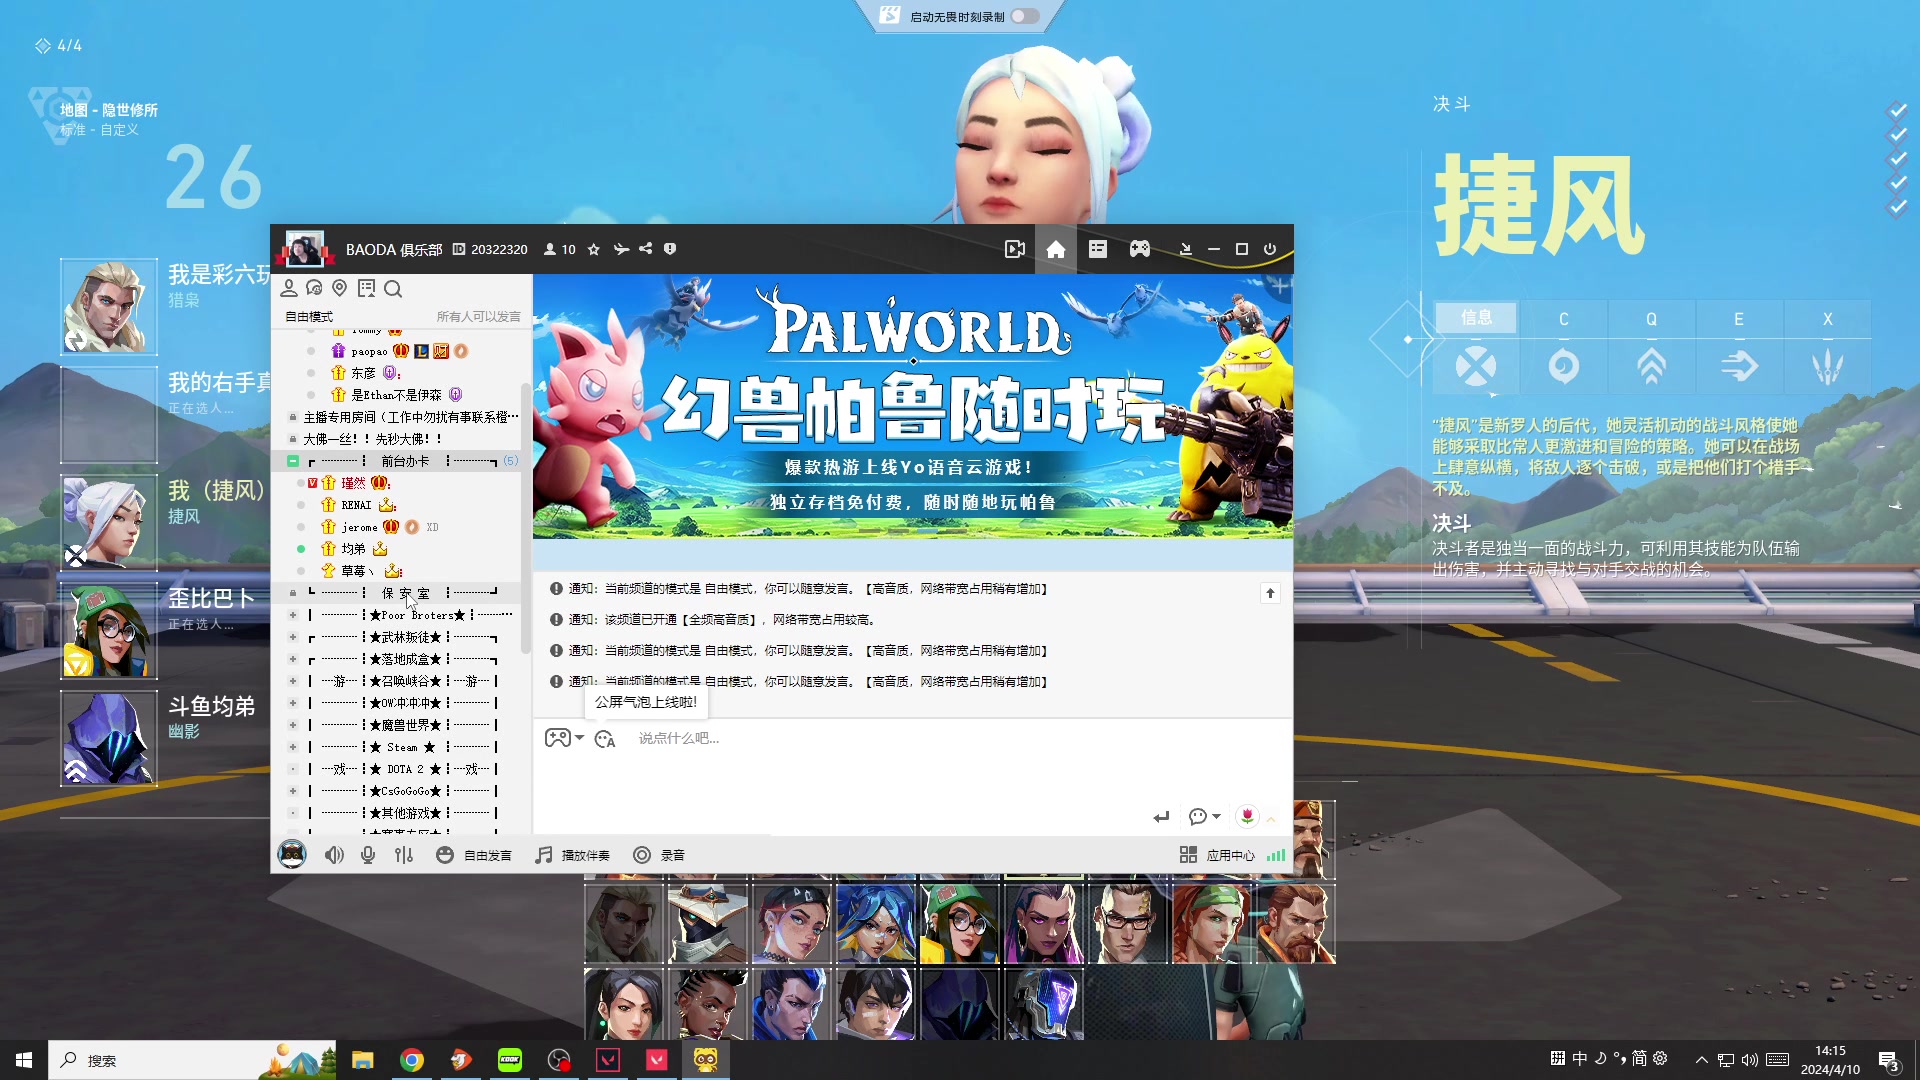This screenshot has height=1080, width=1920.
Task: Open the video live icon in YY title bar
Action: pos(1014,249)
